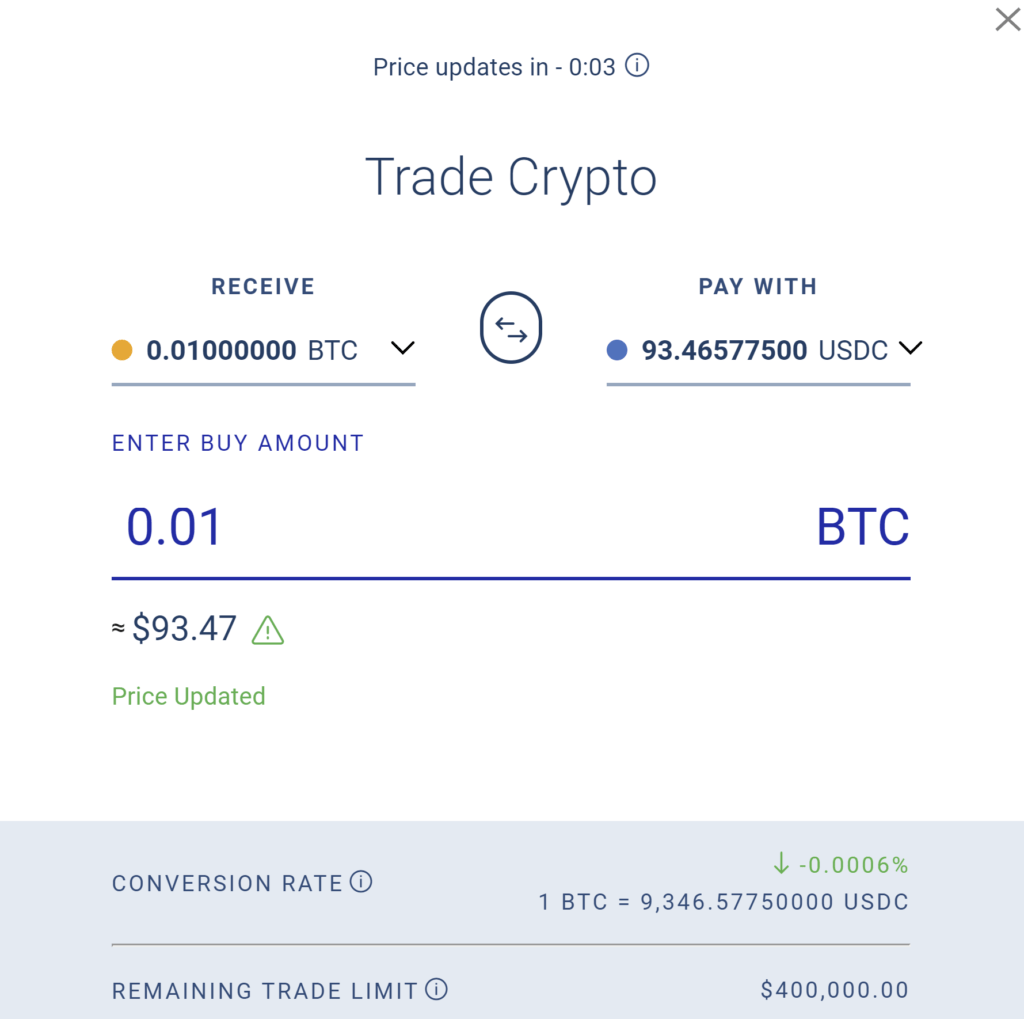This screenshot has width=1024, height=1019.
Task: Click the Price Updated status text
Action: (189, 696)
